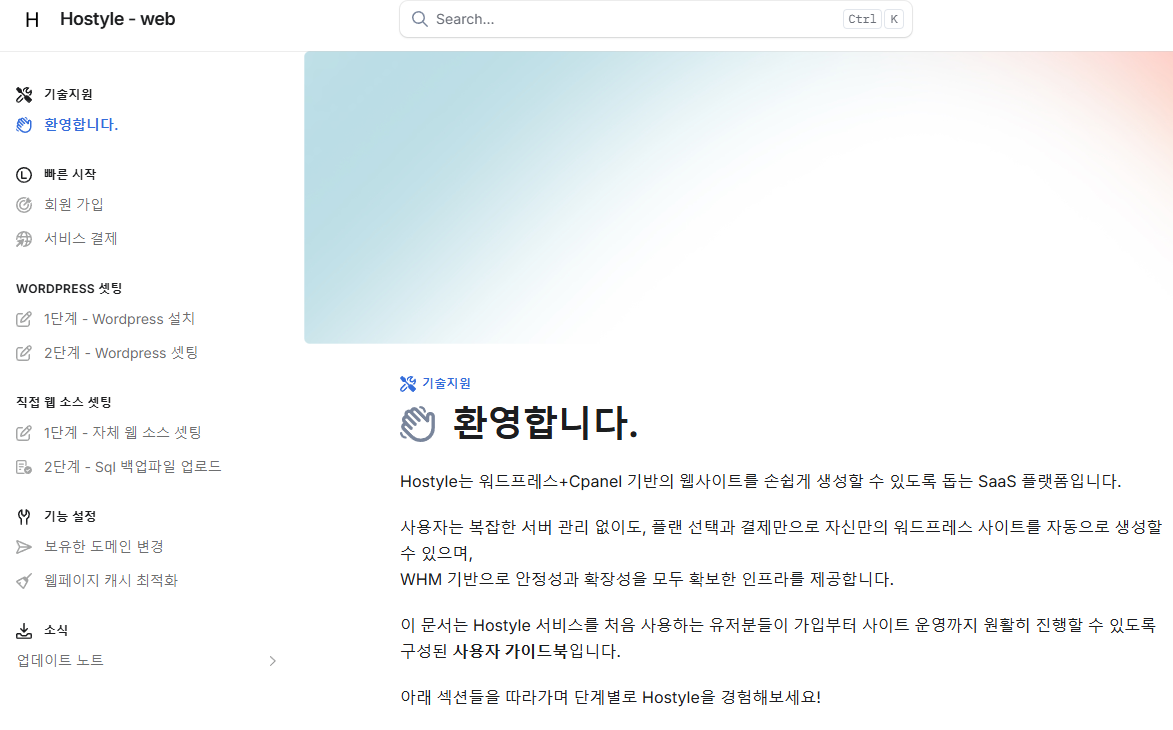Click the globe icon beside 서비스 결제
This screenshot has width=1173, height=730.
[24, 239]
